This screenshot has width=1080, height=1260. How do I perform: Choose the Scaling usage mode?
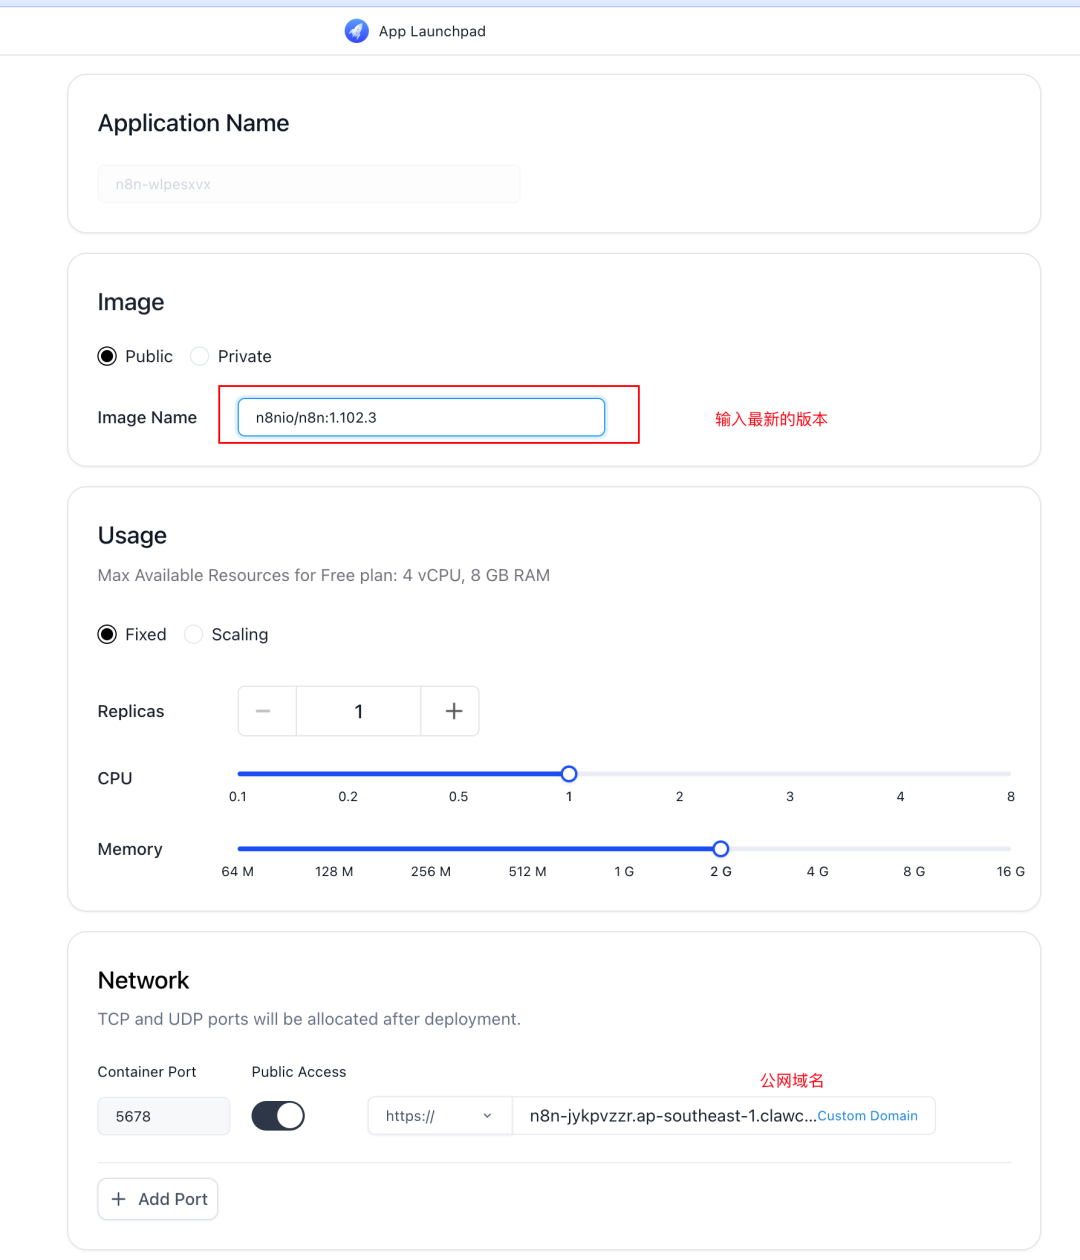pyautogui.click(x=194, y=634)
